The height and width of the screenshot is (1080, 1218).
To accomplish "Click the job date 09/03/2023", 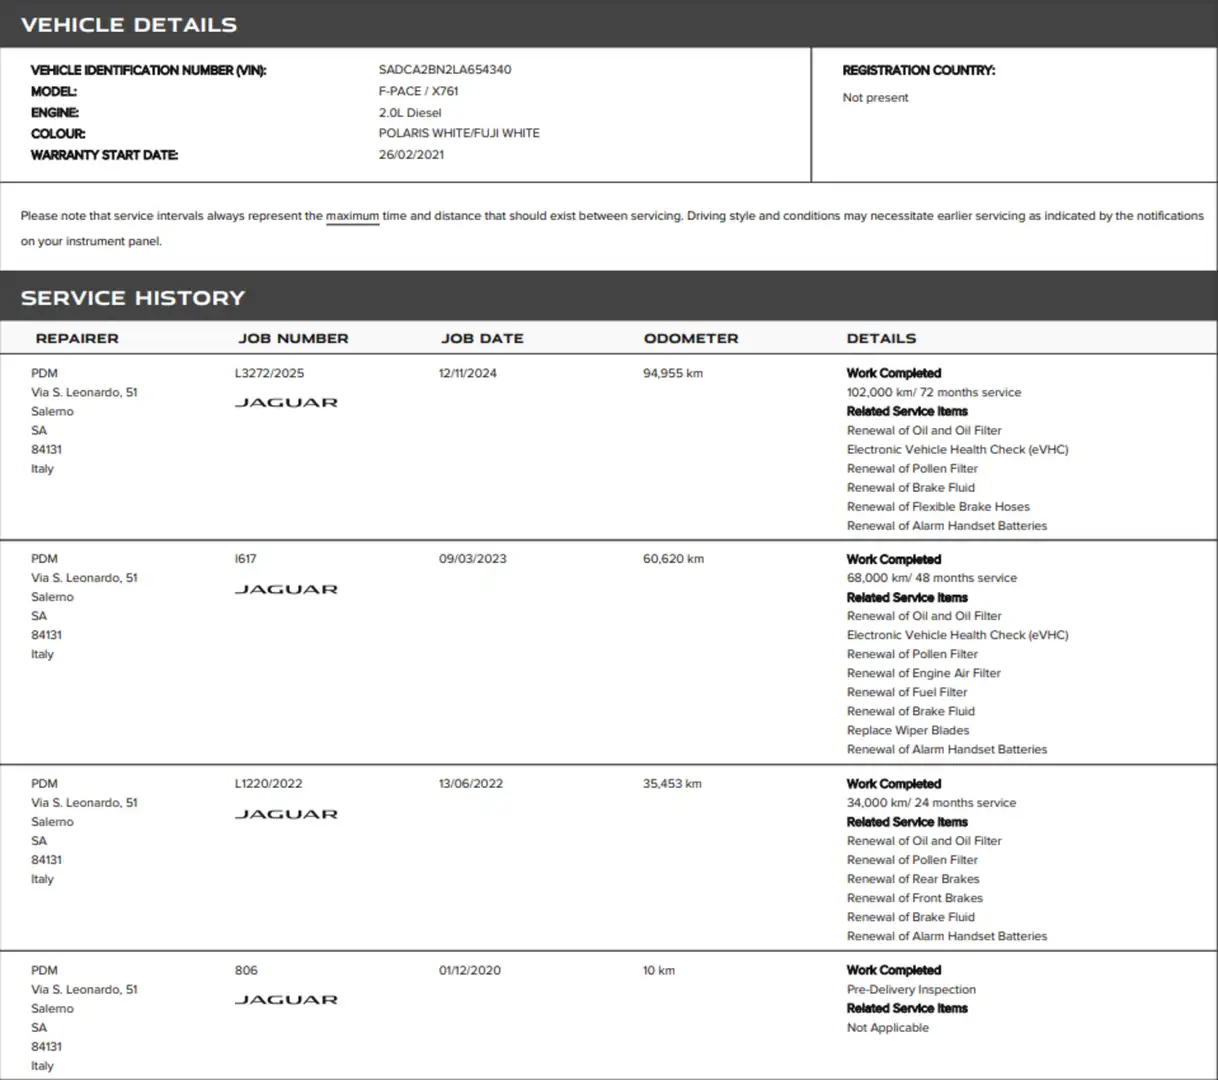I will [472, 559].
